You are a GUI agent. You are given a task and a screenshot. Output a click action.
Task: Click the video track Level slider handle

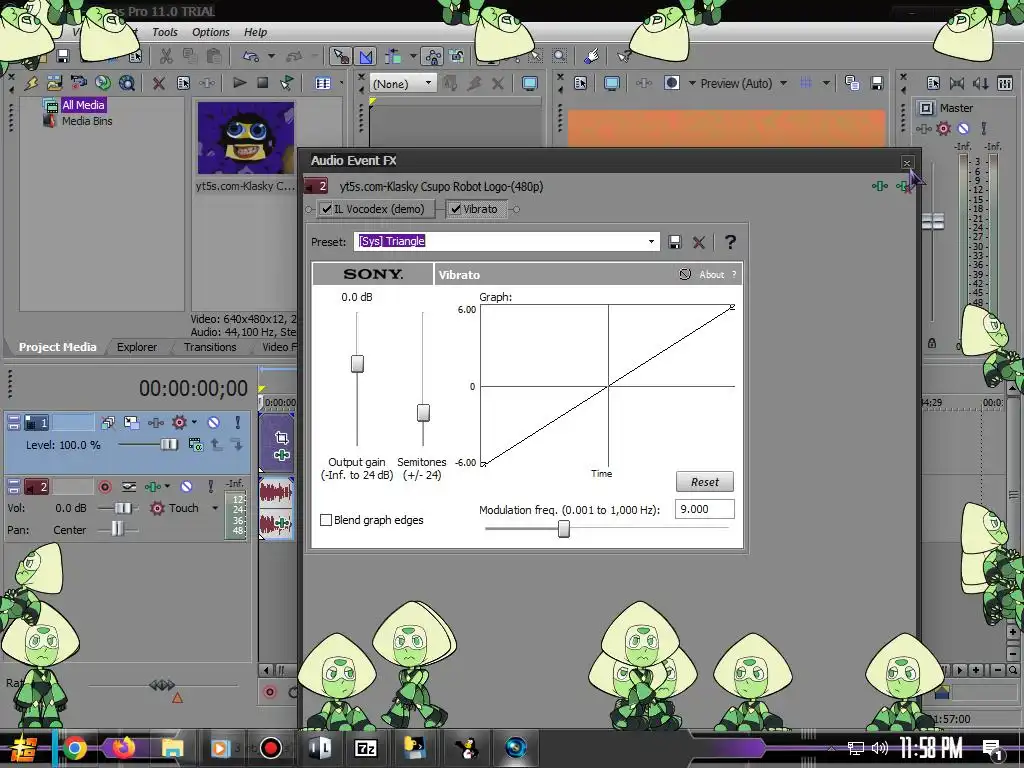pos(168,444)
